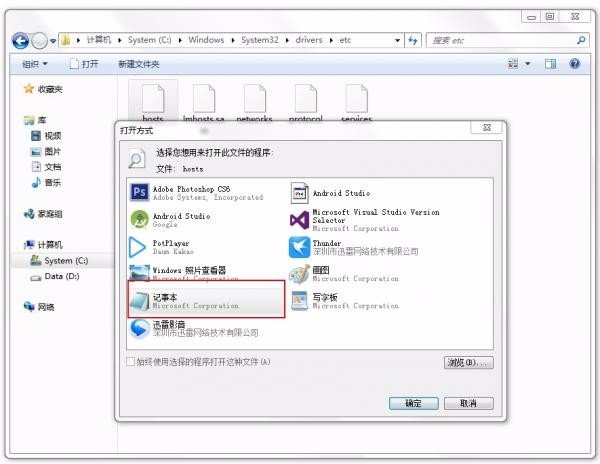Image resolution: width=600 pixels, height=464 pixels.
Task: Click the 搜索 etc search box
Action: click(x=501, y=40)
